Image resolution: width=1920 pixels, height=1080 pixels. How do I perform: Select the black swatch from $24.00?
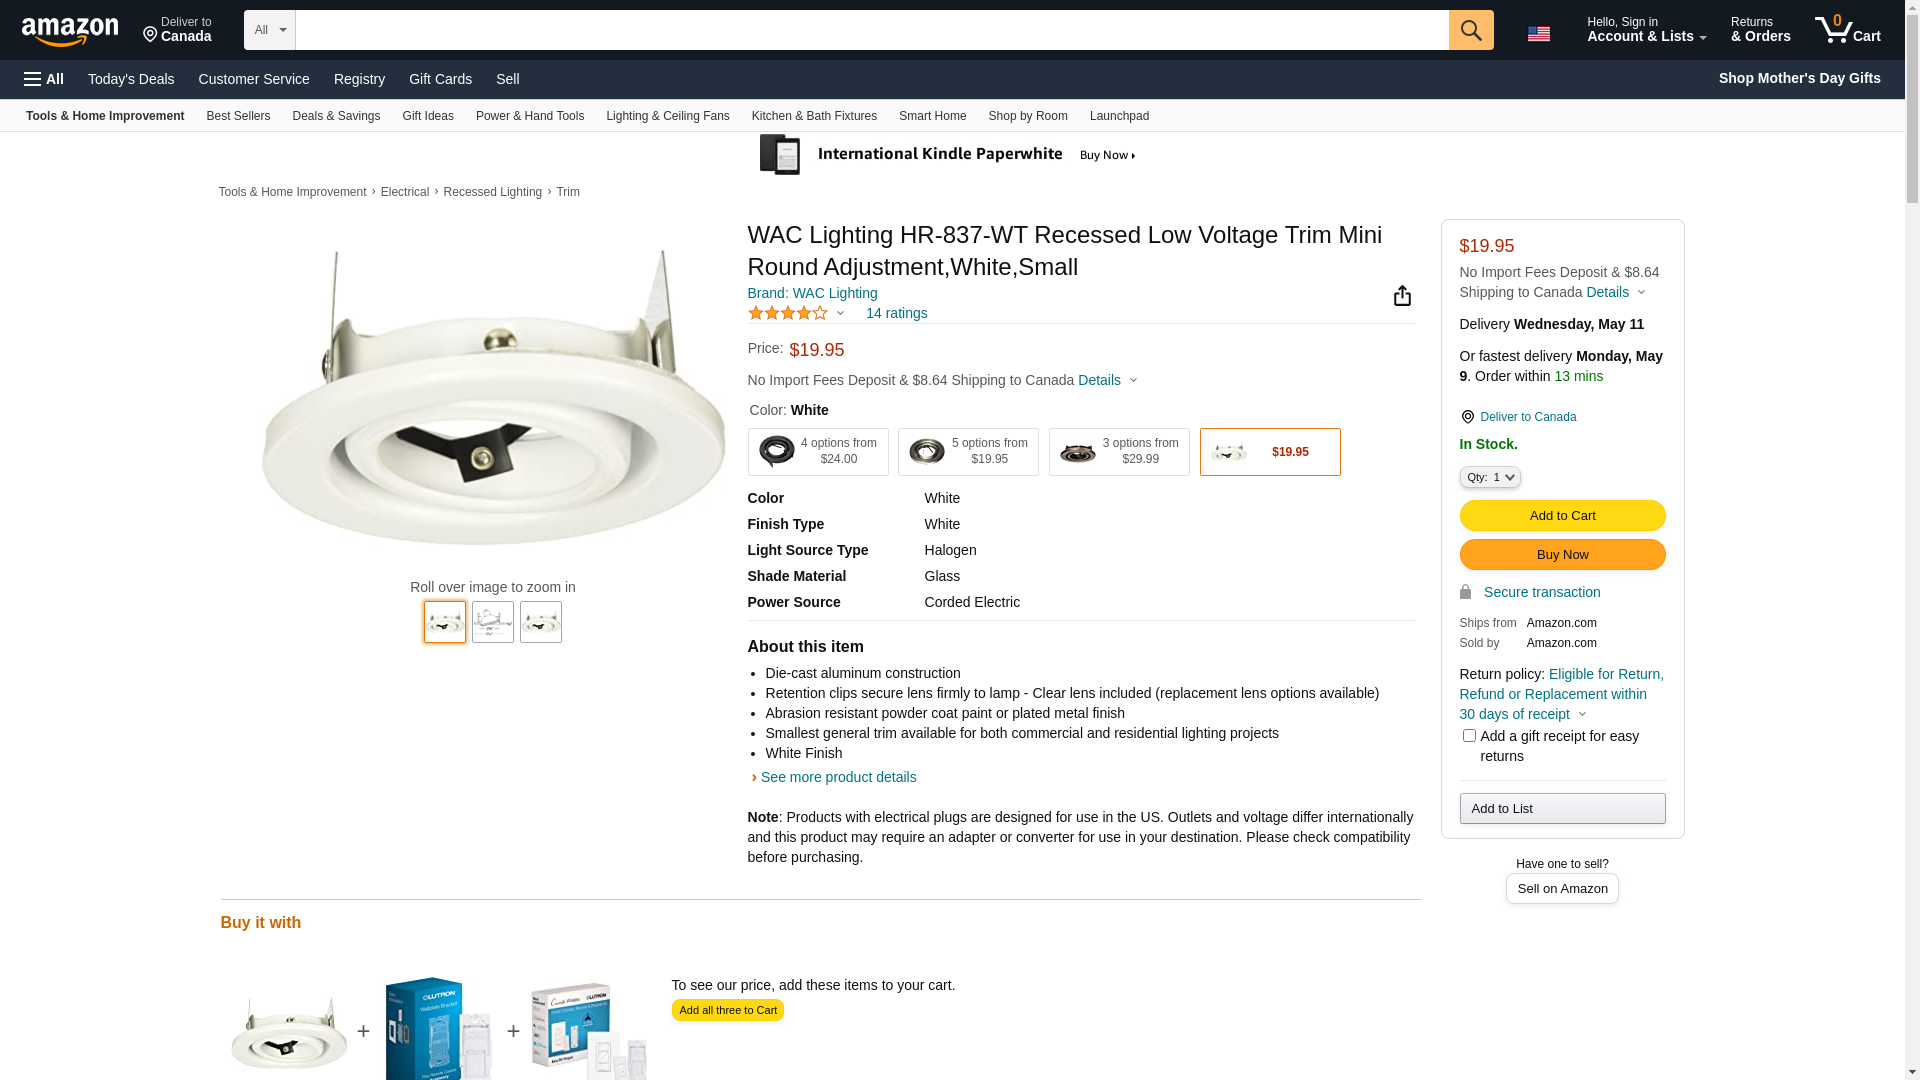pyautogui.click(x=817, y=452)
